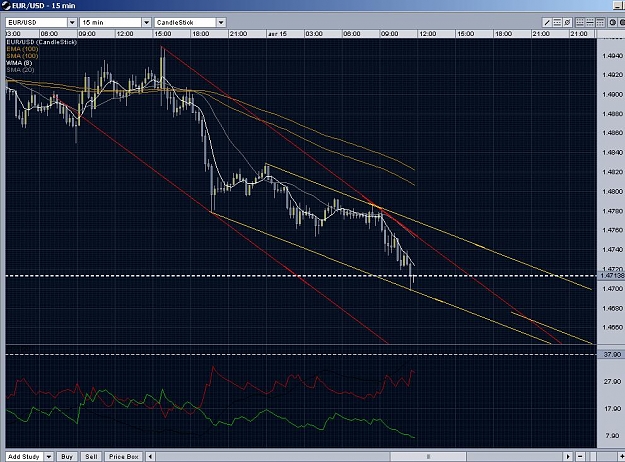The image size is (625, 462).
Task: Click the EMA (100) legend label
Action: click(x=22, y=49)
